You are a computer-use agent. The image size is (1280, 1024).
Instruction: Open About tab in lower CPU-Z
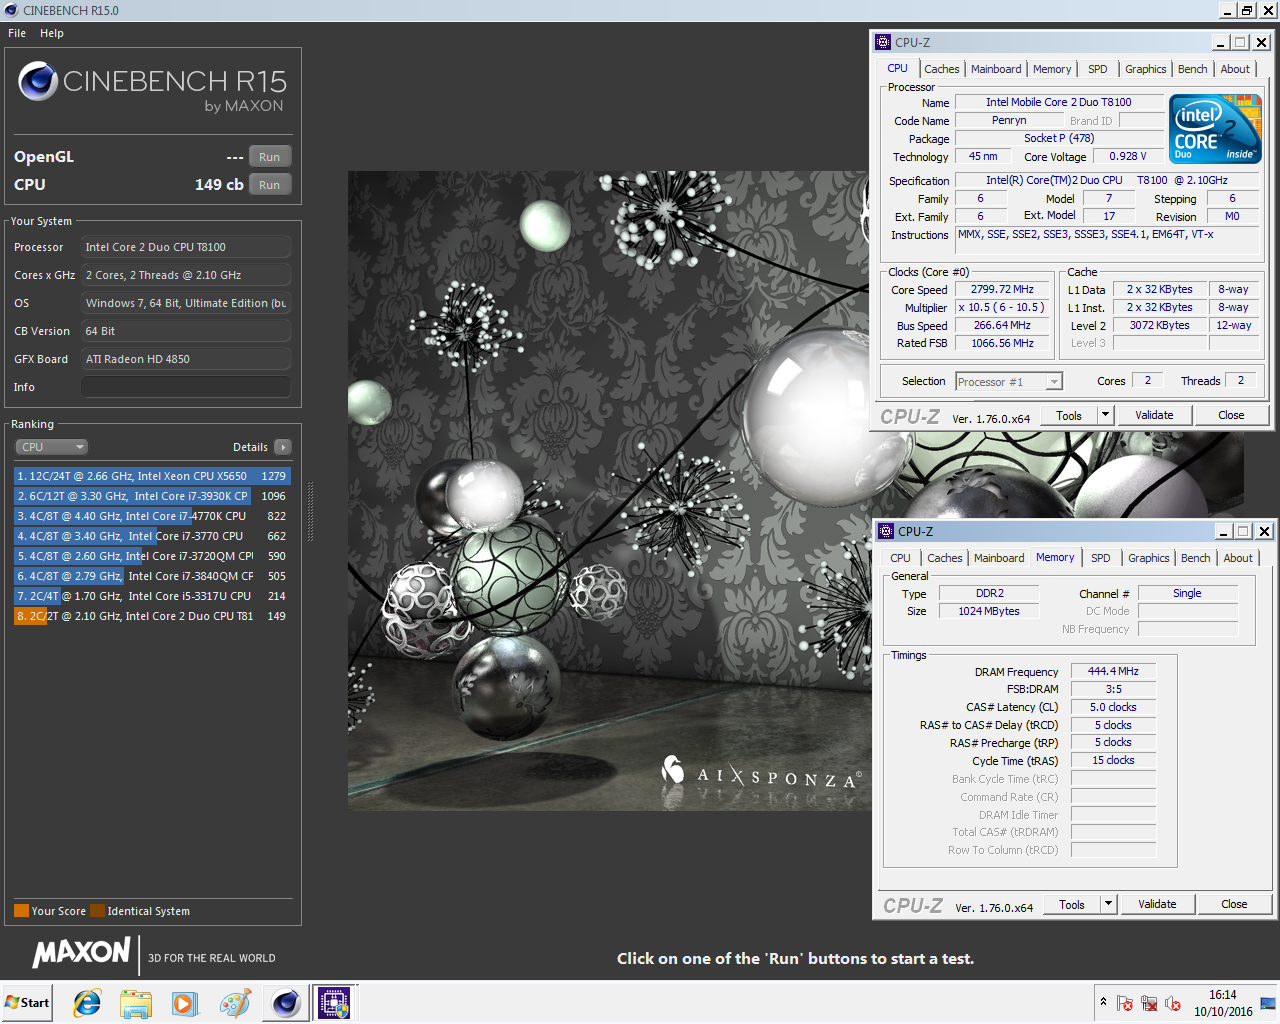click(1238, 558)
